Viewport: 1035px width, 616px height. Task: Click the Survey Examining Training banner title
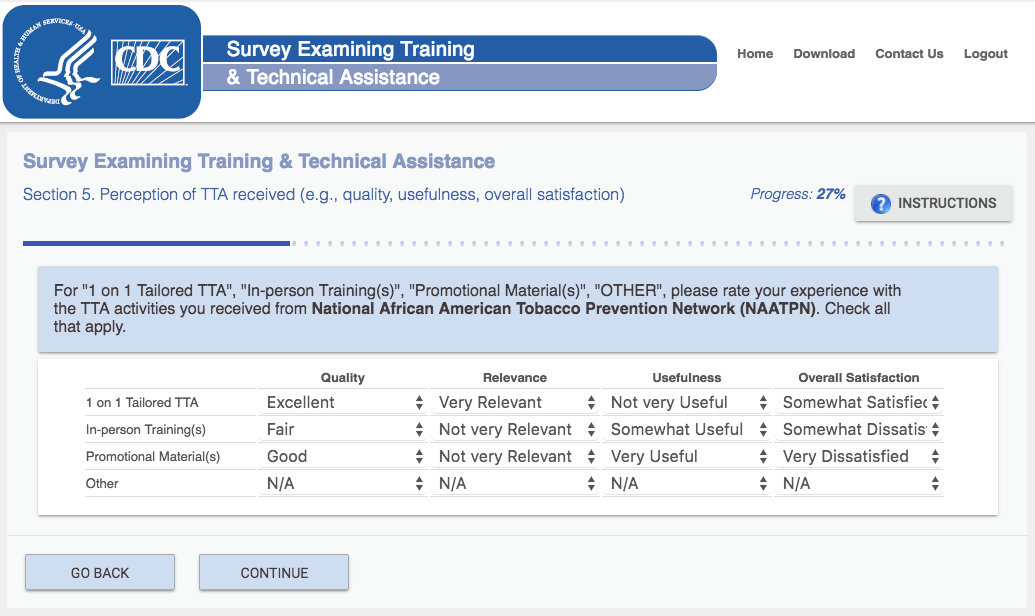[350, 49]
